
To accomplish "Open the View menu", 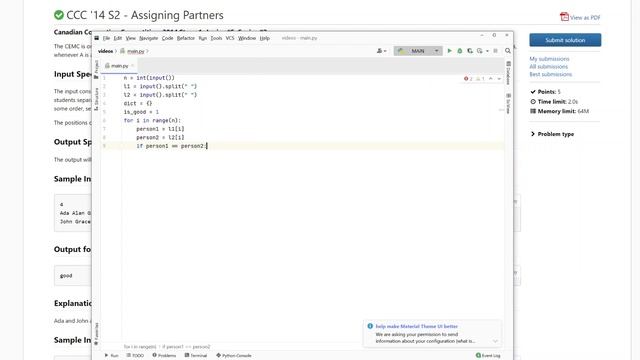I will click(131, 38).
